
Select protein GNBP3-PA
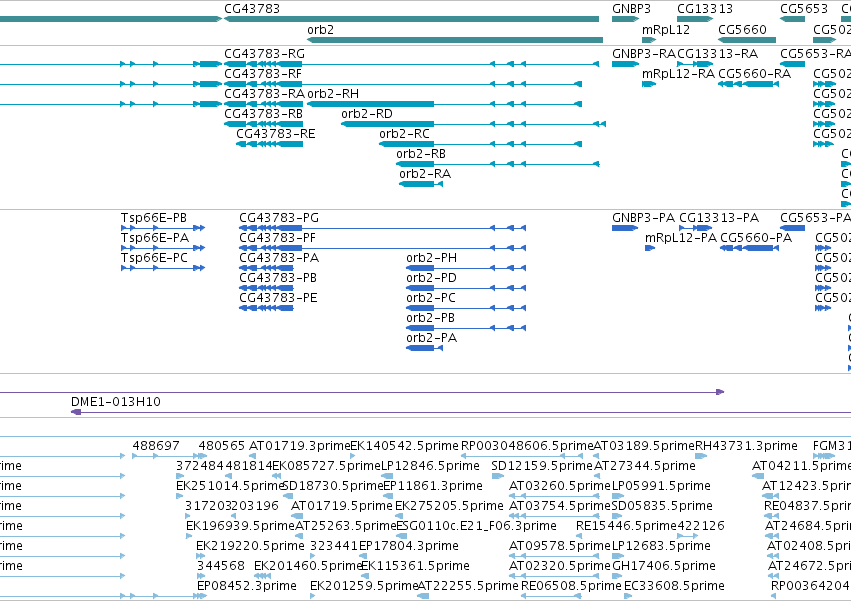coord(644,218)
